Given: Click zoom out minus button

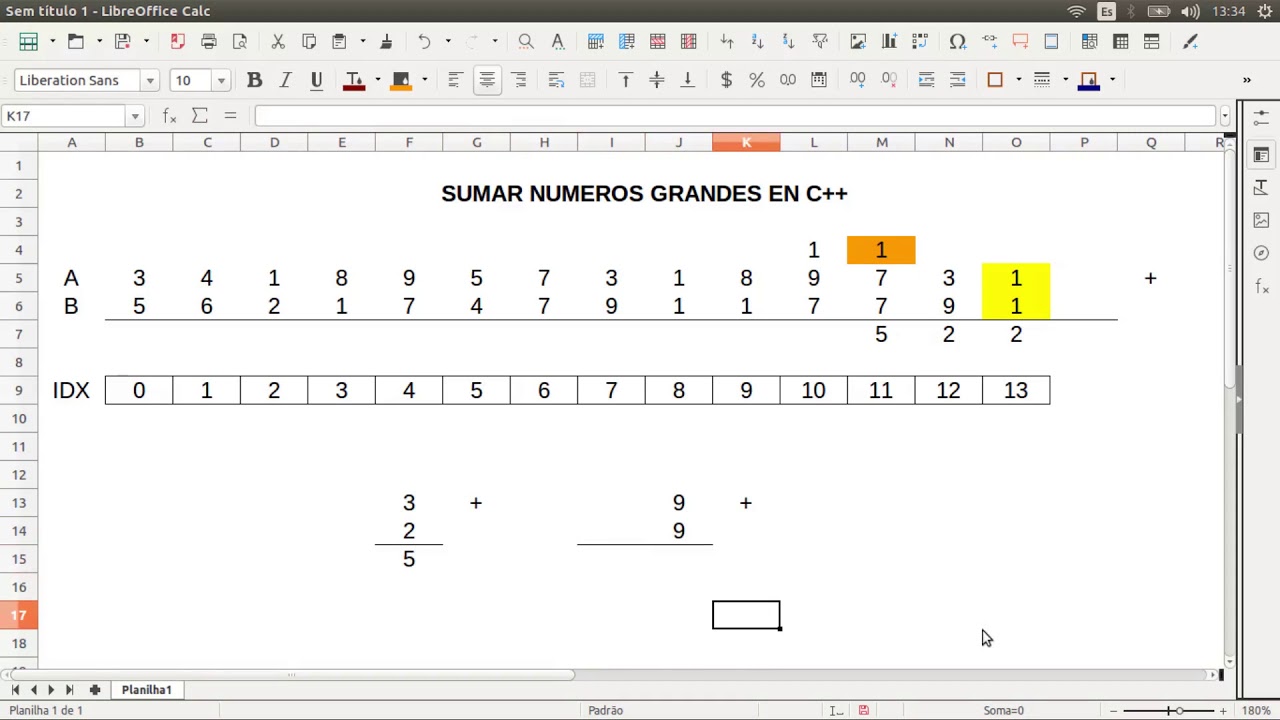Looking at the screenshot, I should pyautogui.click(x=1113, y=710).
